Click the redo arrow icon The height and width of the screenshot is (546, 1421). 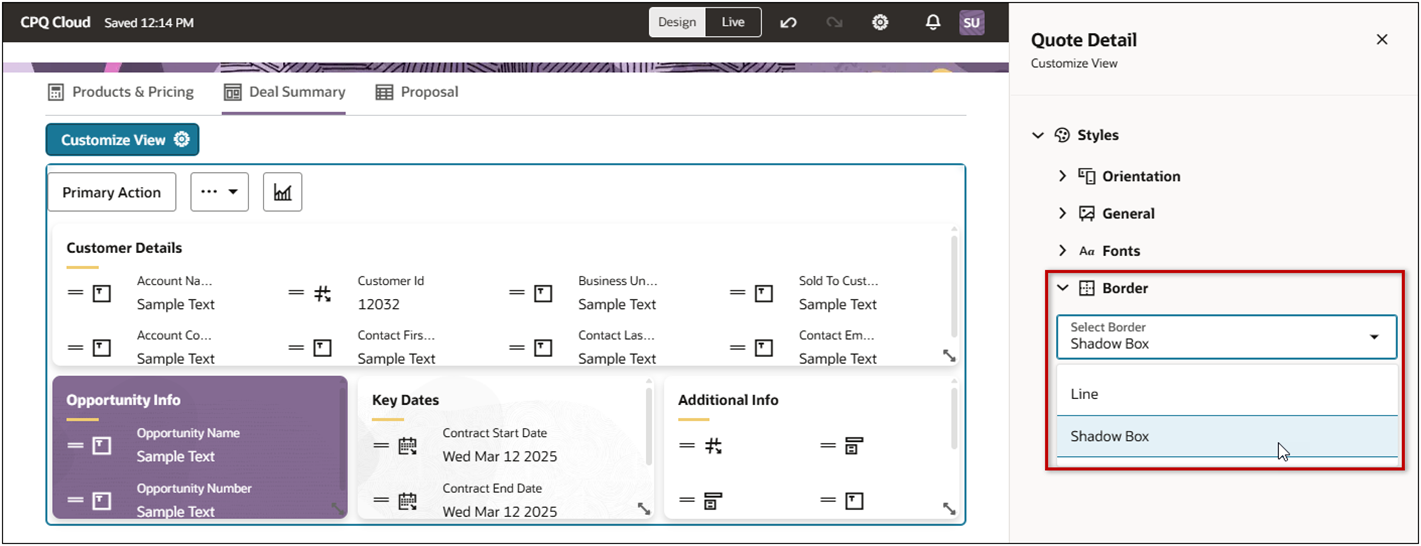click(834, 22)
